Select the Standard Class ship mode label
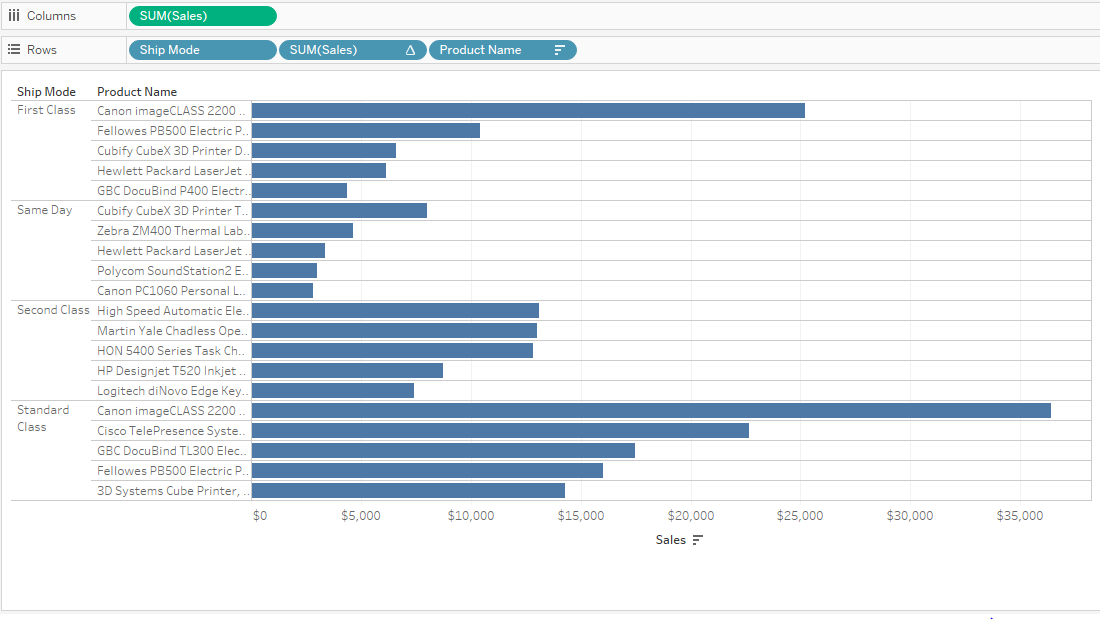1100x619 pixels. (43, 418)
